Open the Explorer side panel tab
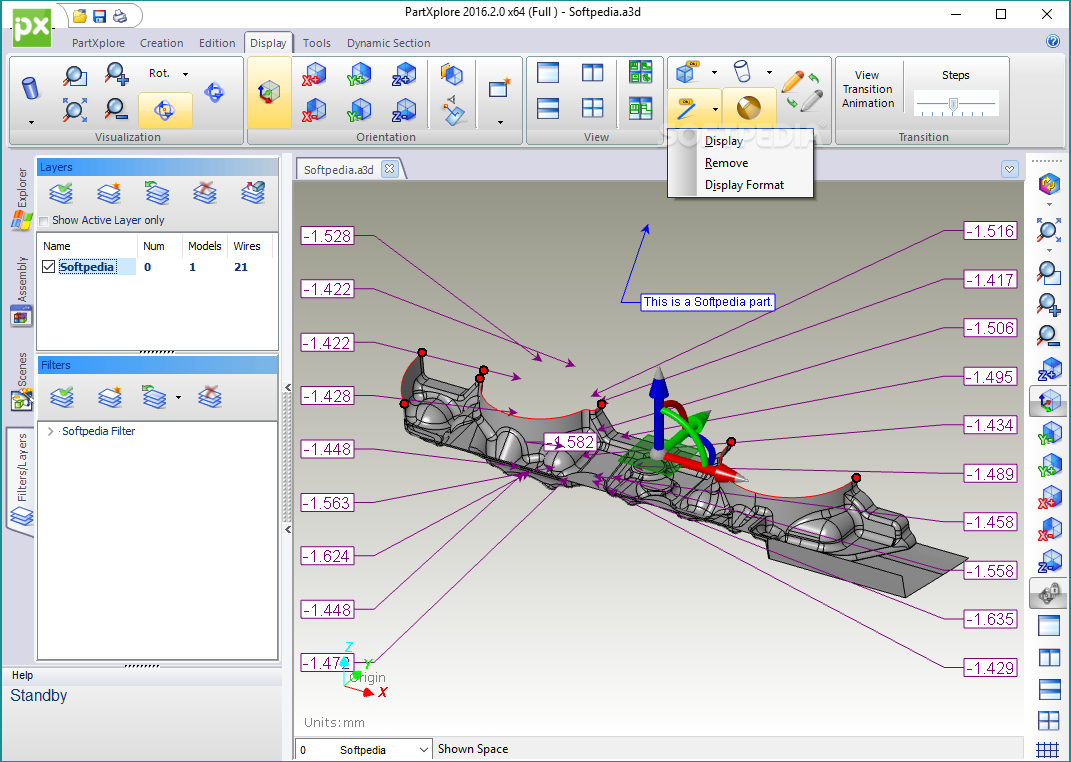 (x=22, y=198)
